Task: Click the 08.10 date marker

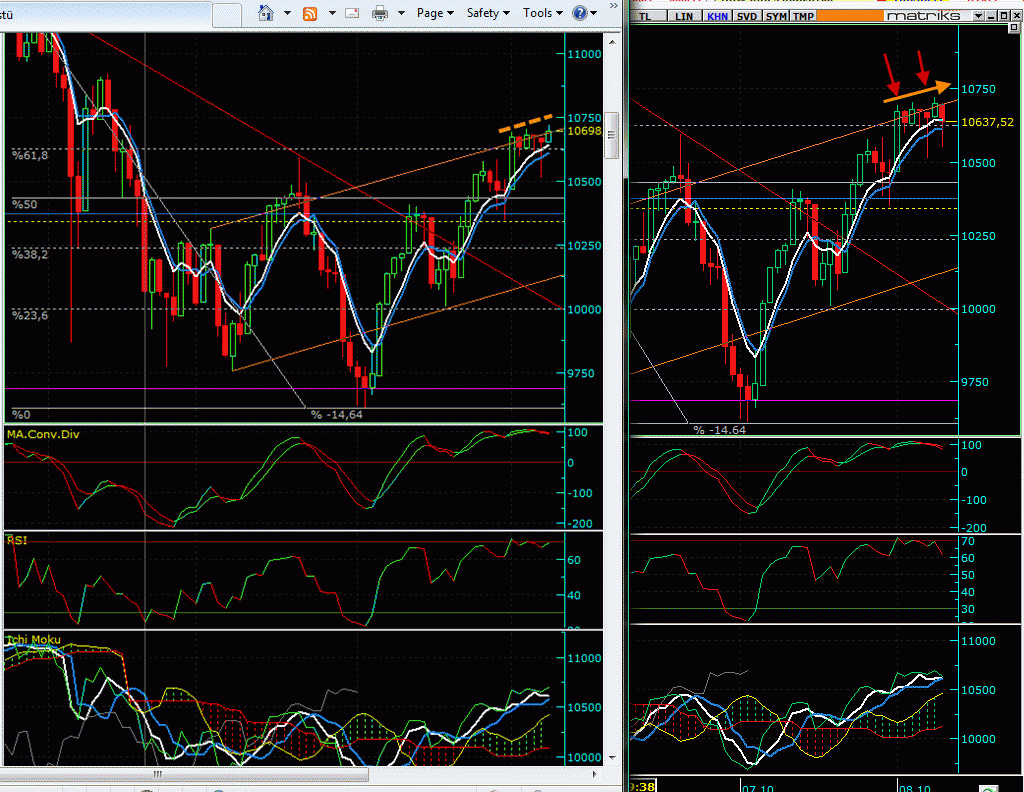Action: (915, 787)
